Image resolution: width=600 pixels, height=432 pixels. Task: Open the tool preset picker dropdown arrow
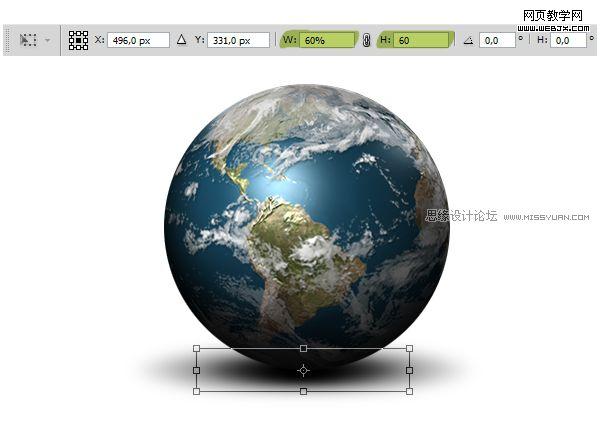click(47, 40)
